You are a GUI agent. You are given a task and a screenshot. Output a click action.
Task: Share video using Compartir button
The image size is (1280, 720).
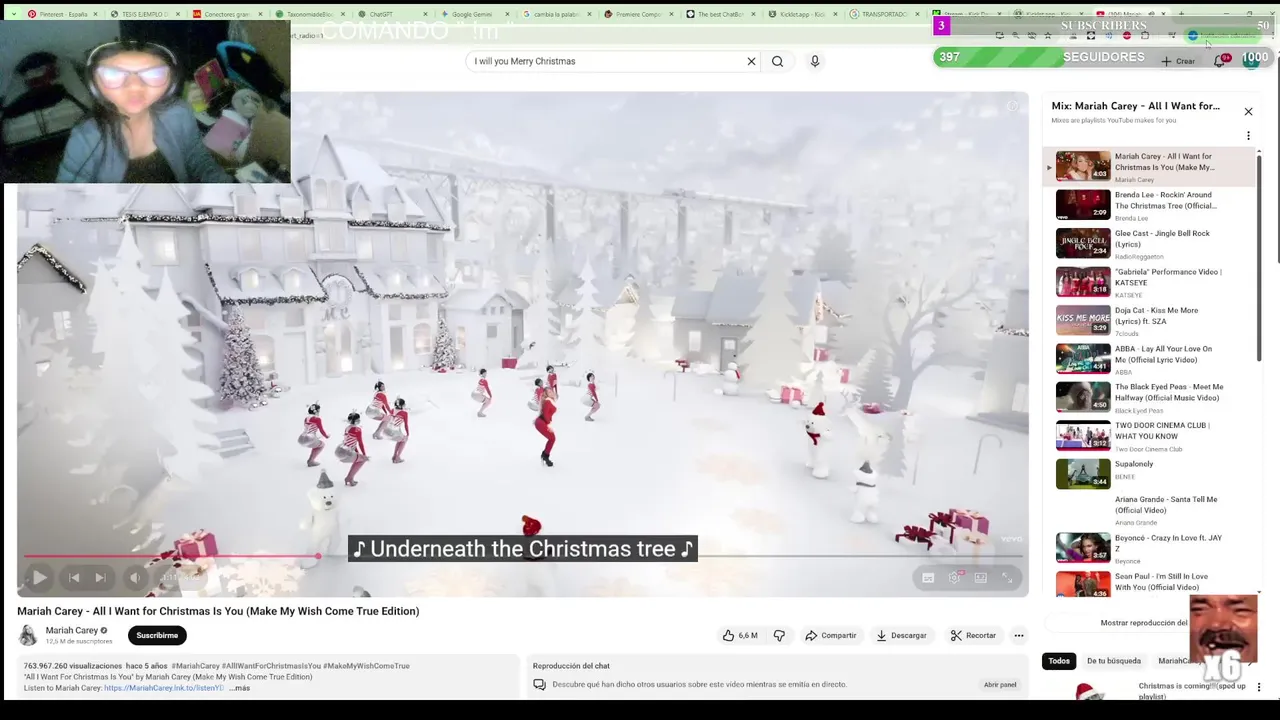pyautogui.click(x=831, y=635)
